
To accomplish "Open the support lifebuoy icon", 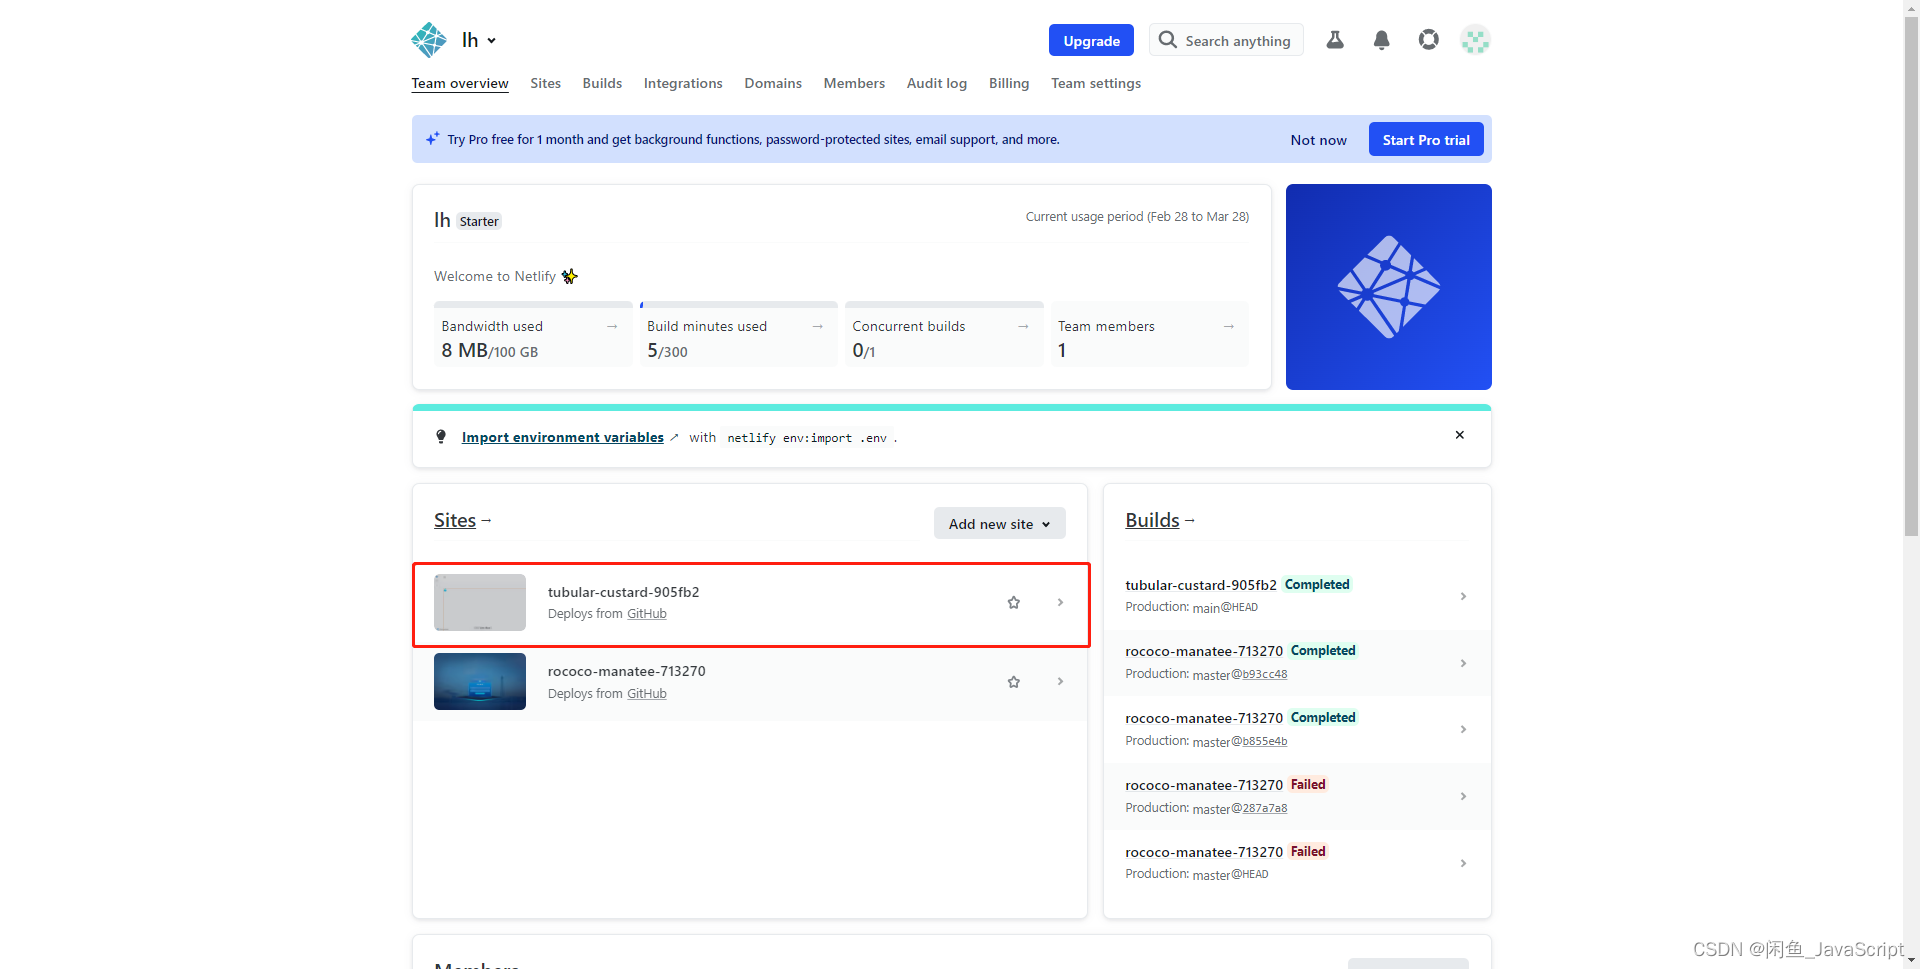I will pyautogui.click(x=1428, y=40).
